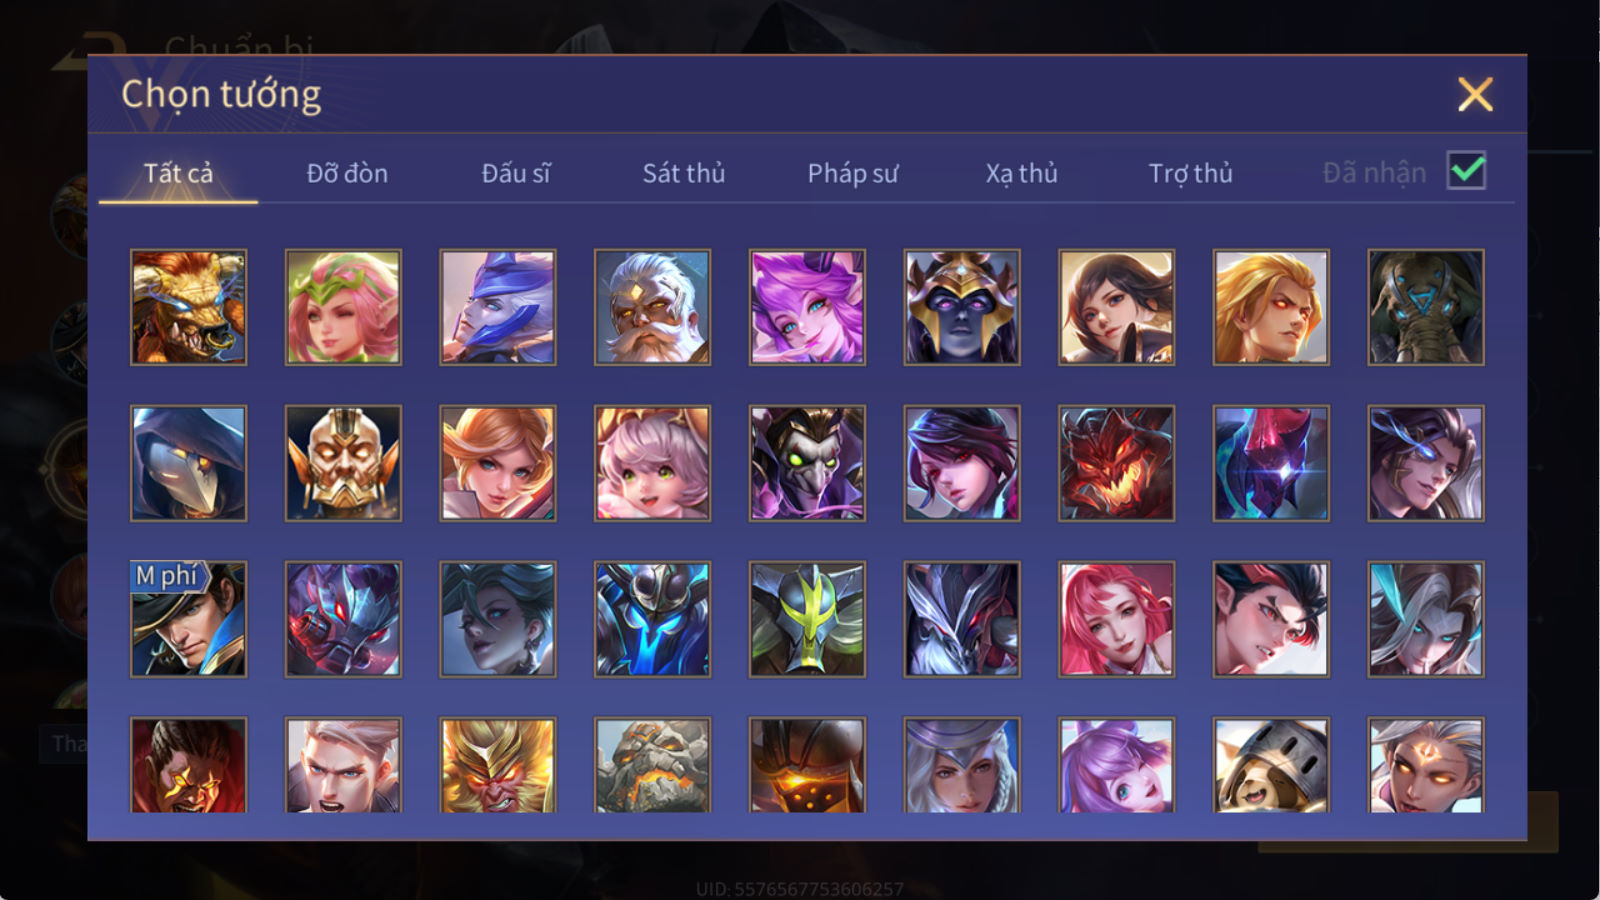This screenshot has width=1600, height=900.
Task: Choose the rock golem hero portrait
Action: tap(652, 765)
